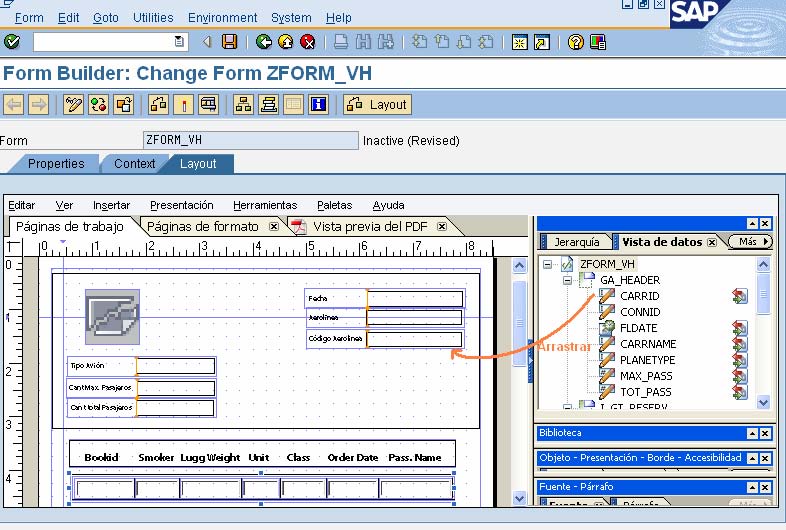Click binding icon beside CARRID
Image resolution: width=786 pixels, height=530 pixels.
(739, 296)
